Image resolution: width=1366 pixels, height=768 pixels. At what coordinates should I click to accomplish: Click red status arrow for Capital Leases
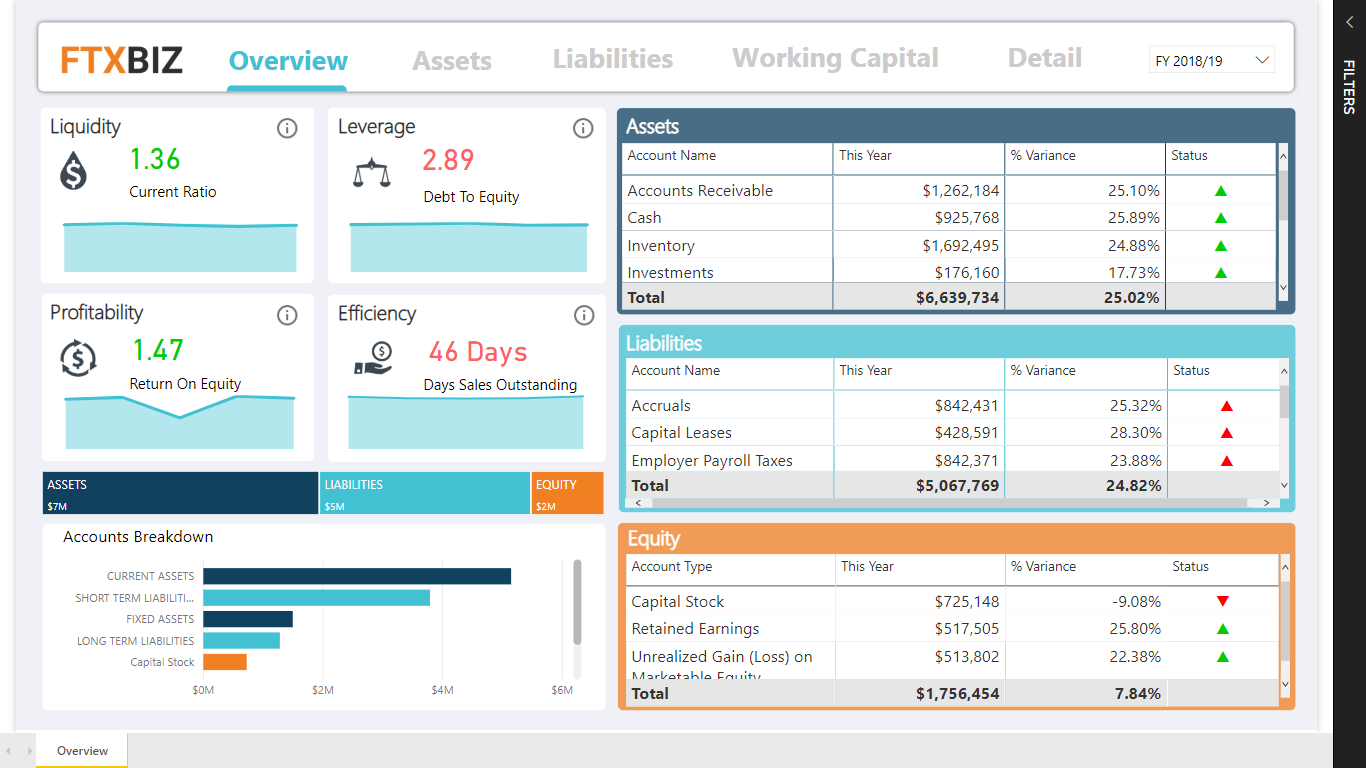tap(1227, 433)
